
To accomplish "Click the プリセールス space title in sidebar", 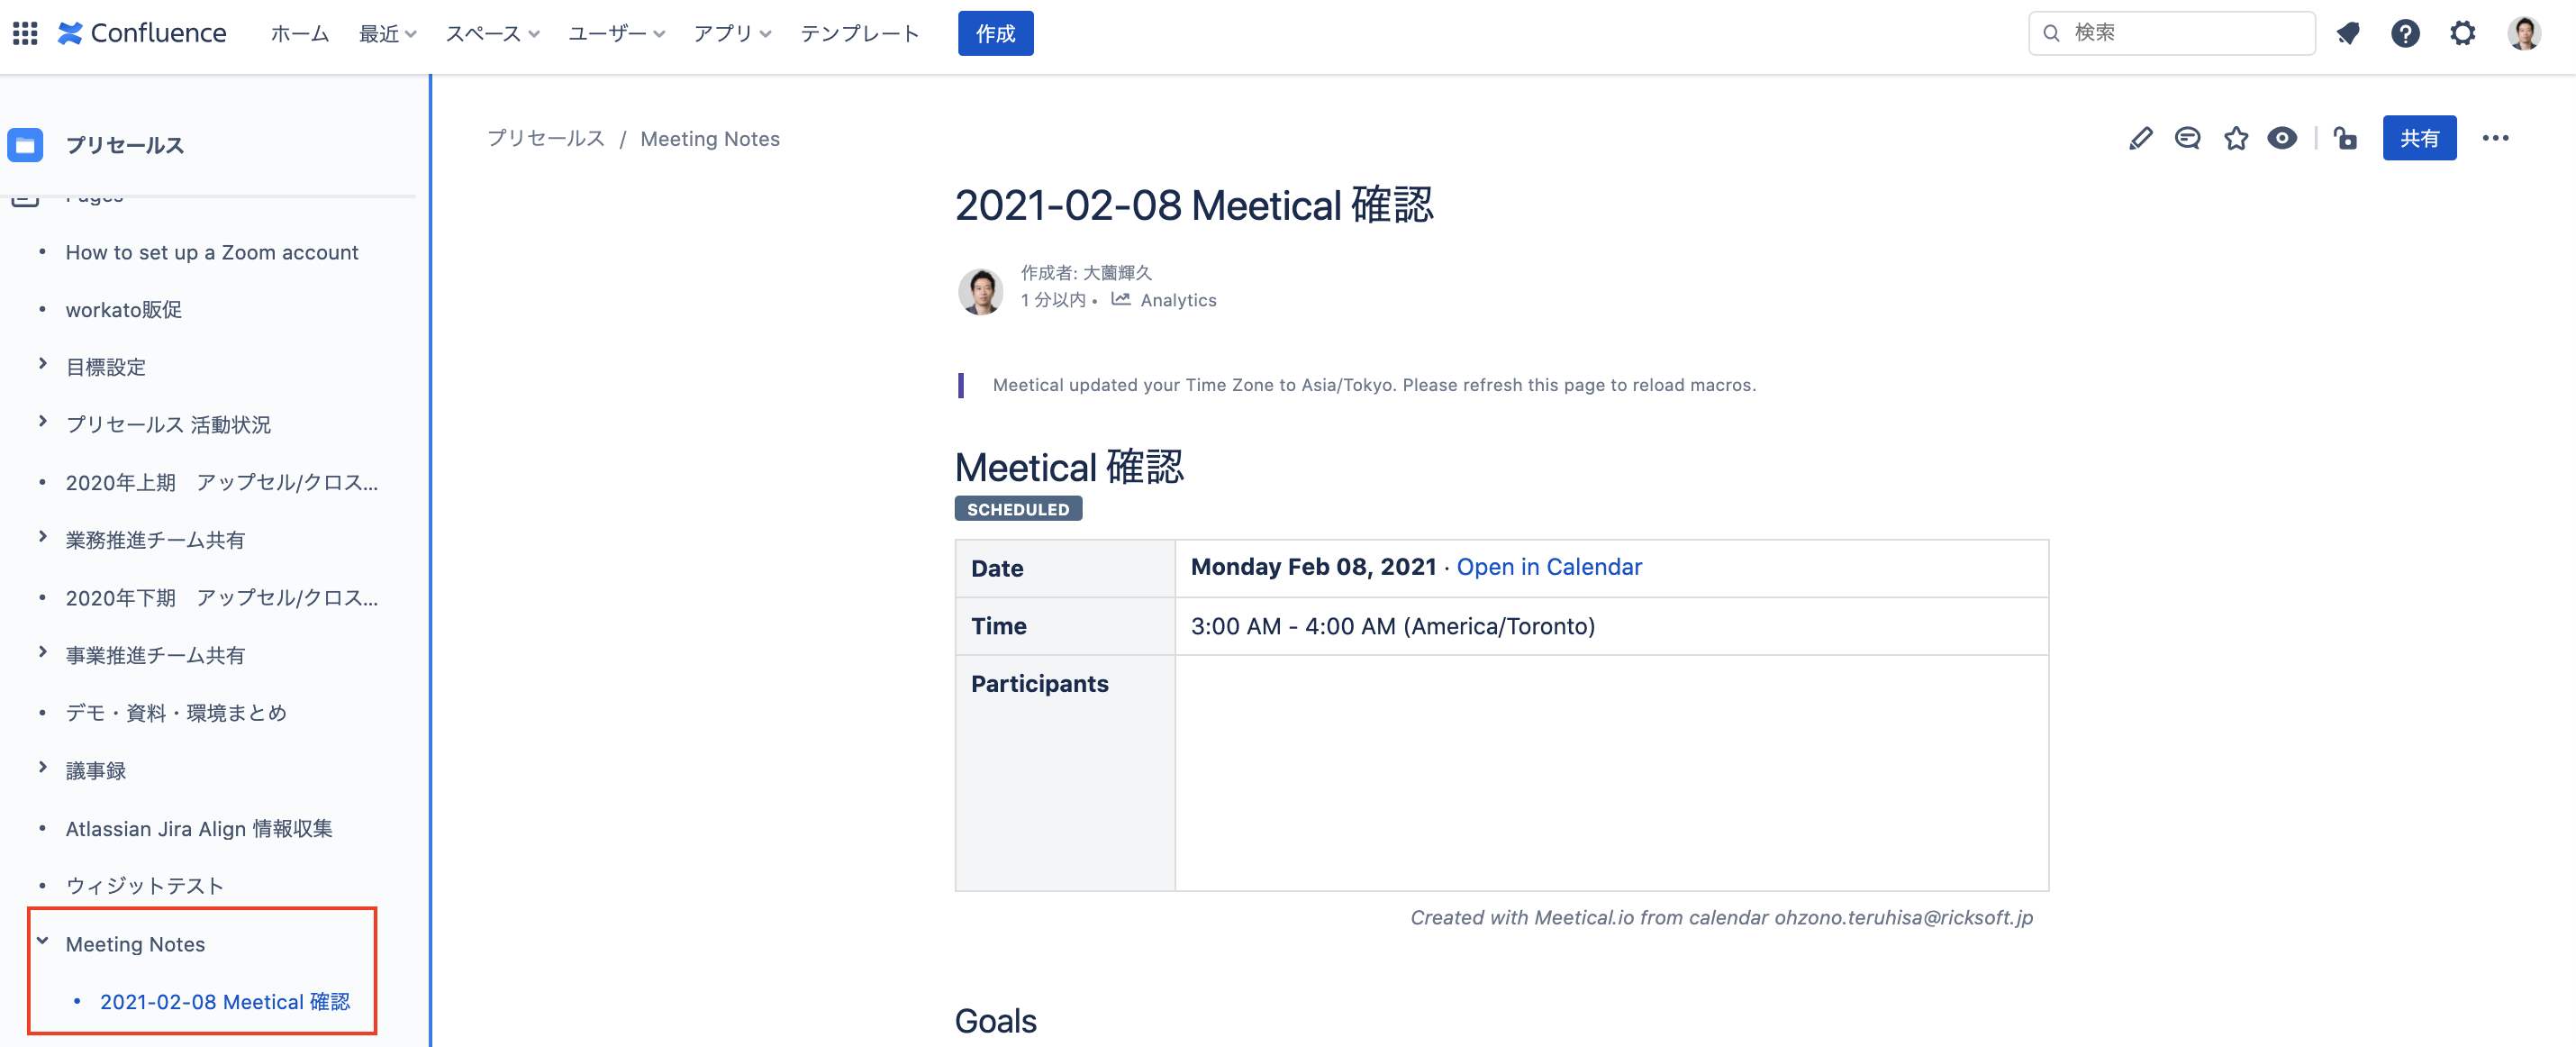I will [125, 145].
